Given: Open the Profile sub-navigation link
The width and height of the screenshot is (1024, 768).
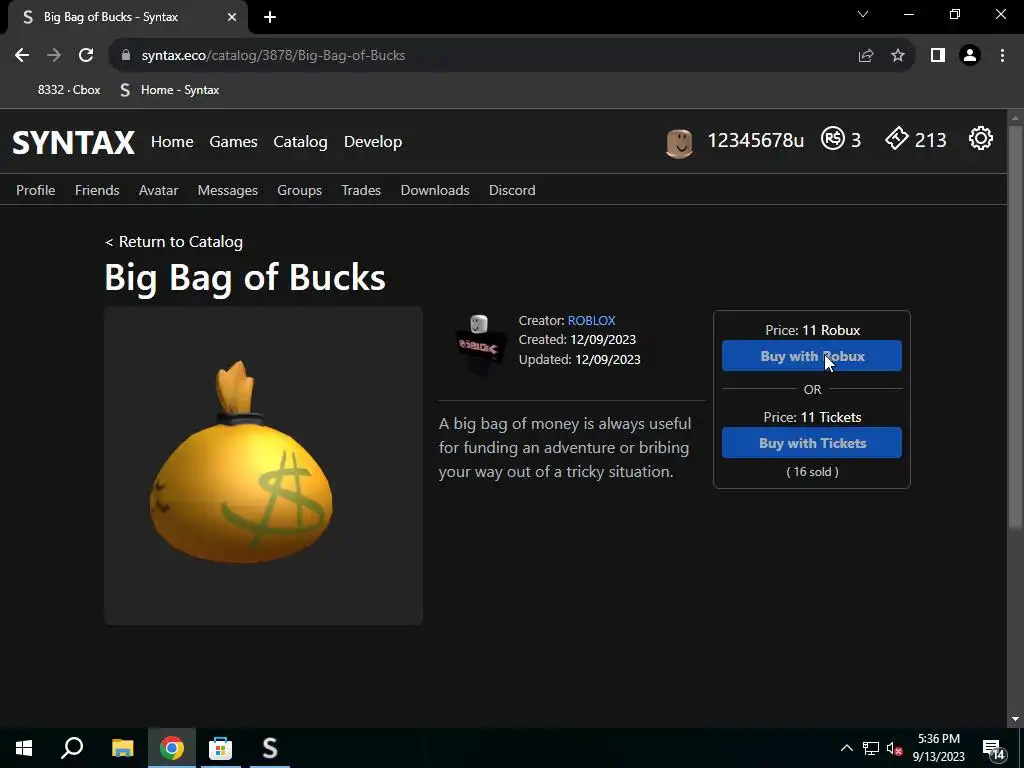Looking at the screenshot, I should [36, 190].
